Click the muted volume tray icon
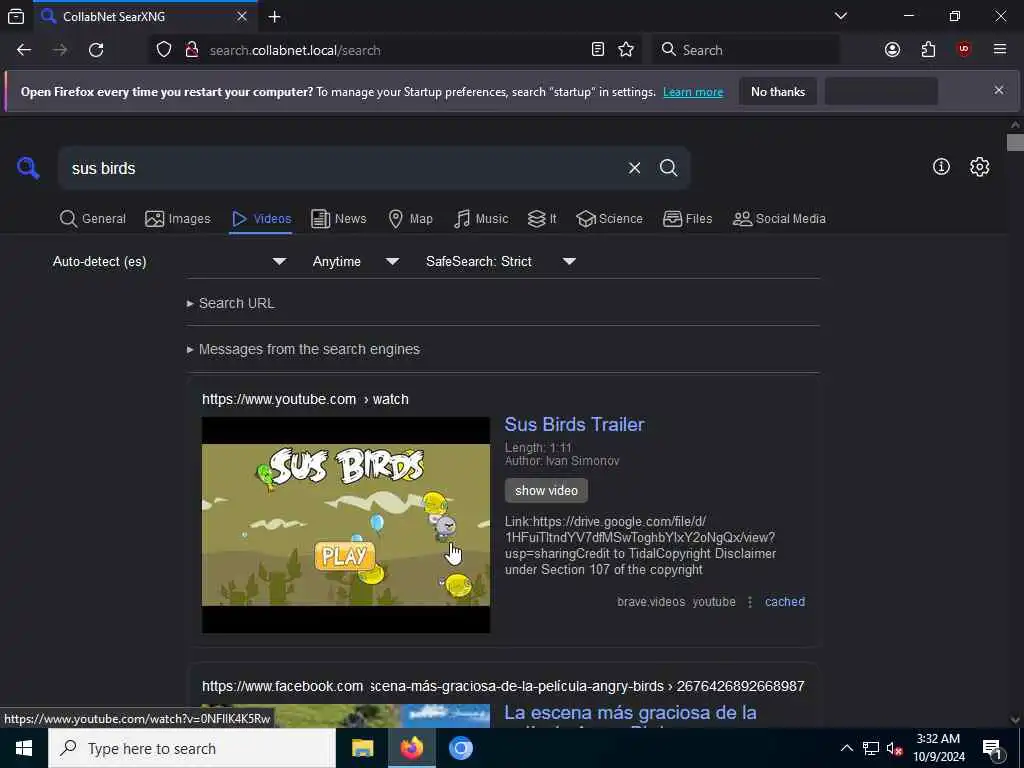The height and width of the screenshot is (768, 1024). point(894,748)
